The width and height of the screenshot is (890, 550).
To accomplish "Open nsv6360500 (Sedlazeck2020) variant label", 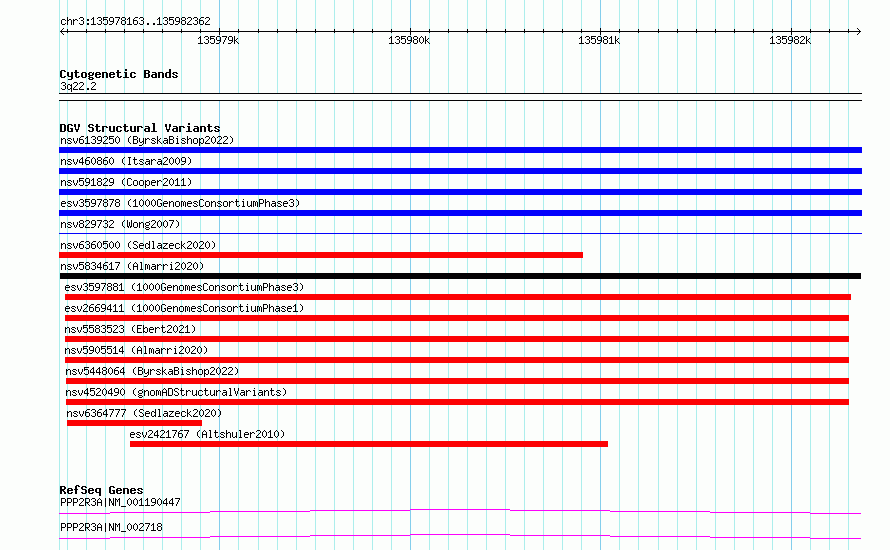I will point(138,245).
